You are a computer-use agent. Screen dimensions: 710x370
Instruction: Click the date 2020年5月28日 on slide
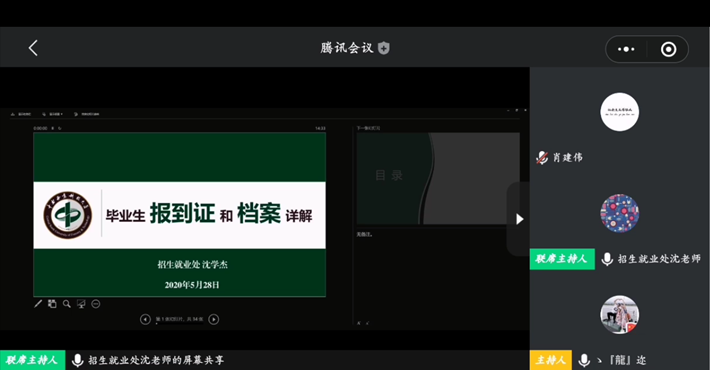tap(192, 285)
